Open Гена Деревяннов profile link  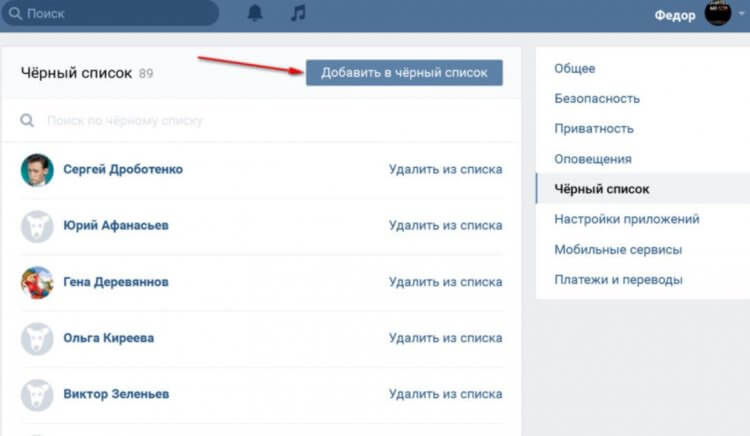tap(116, 282)
